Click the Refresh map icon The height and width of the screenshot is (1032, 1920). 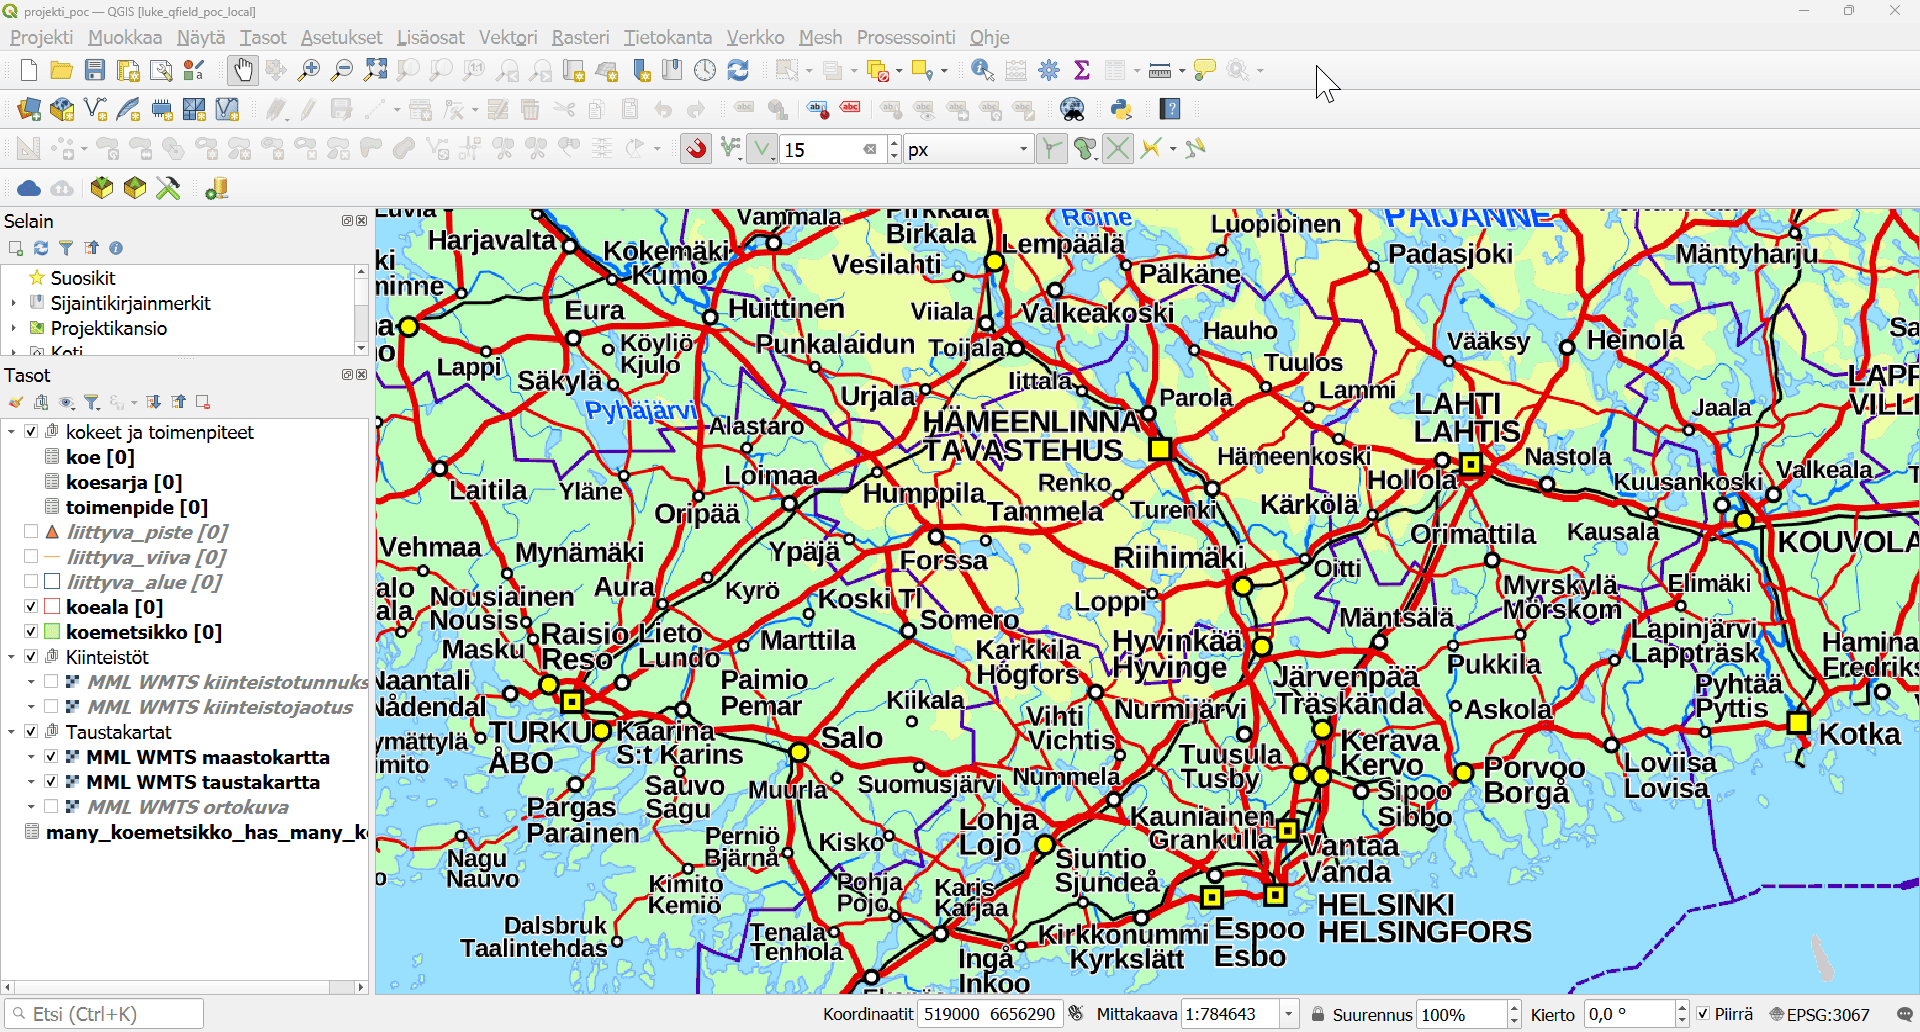pos(738,70)
